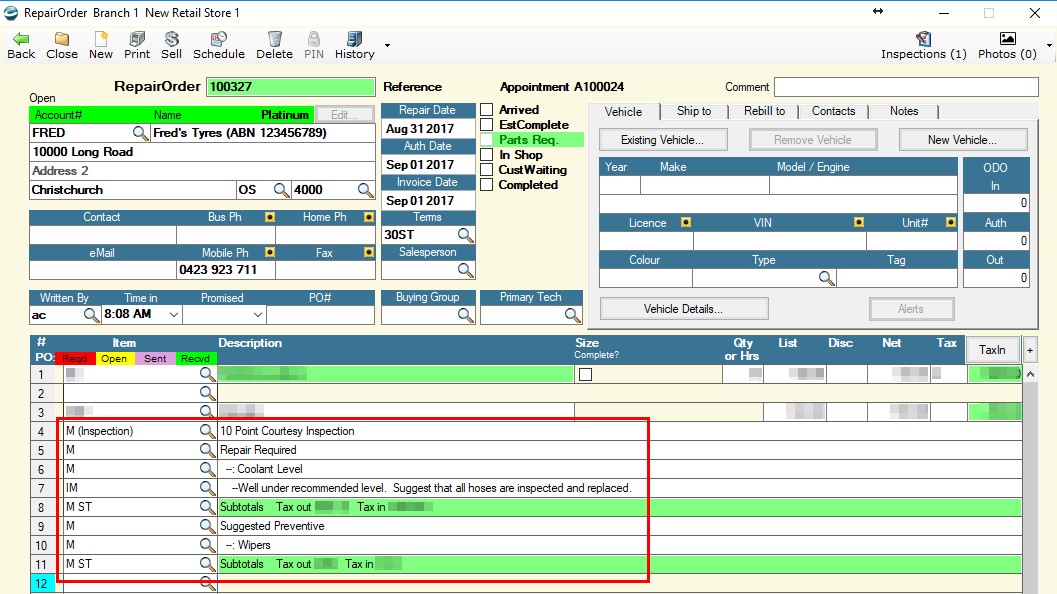Click the Remove Vehicle button
Image resolution: width=1057 pixels, height=594 pixels.
(x=813, y=140)
